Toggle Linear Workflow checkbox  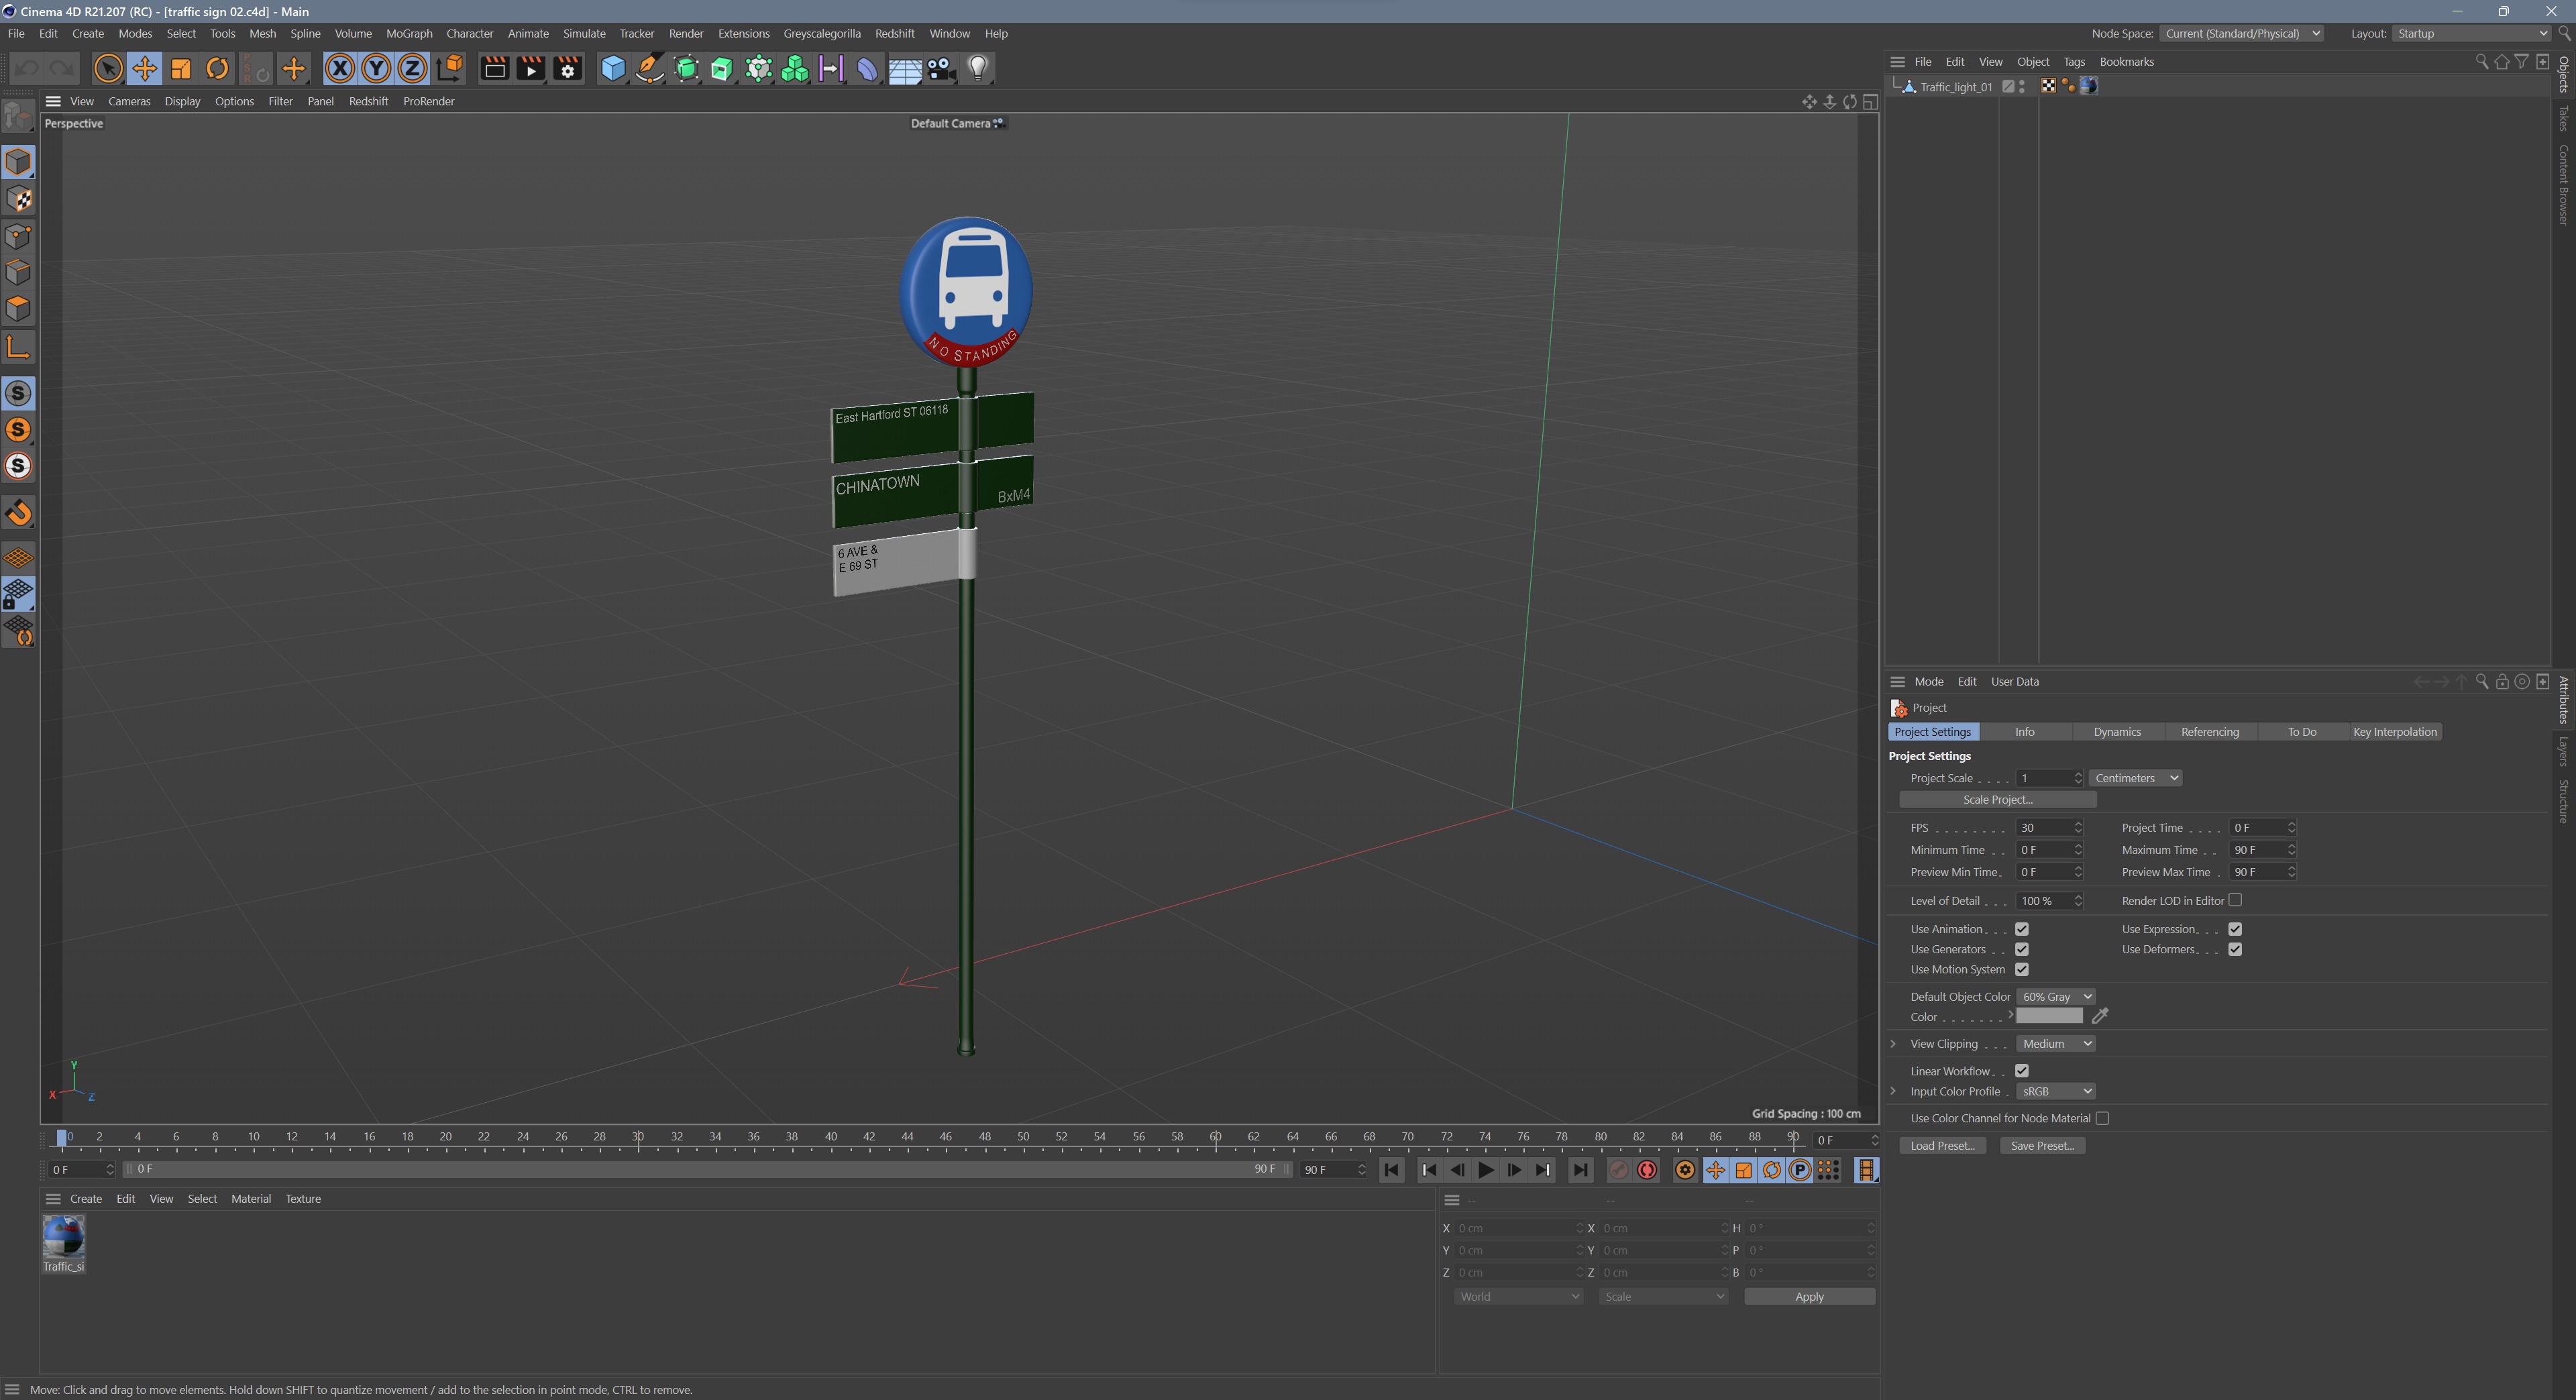tap(2021, 1071)
